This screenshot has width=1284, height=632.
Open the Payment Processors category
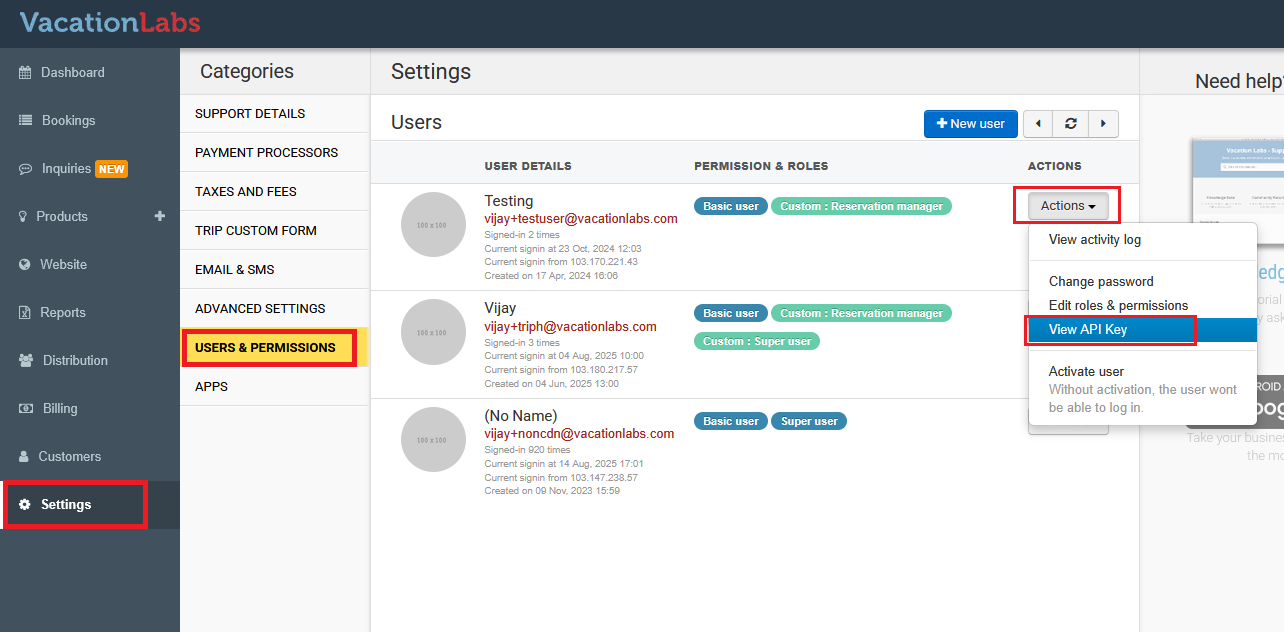pyautogui.click(x=266, y=153)
